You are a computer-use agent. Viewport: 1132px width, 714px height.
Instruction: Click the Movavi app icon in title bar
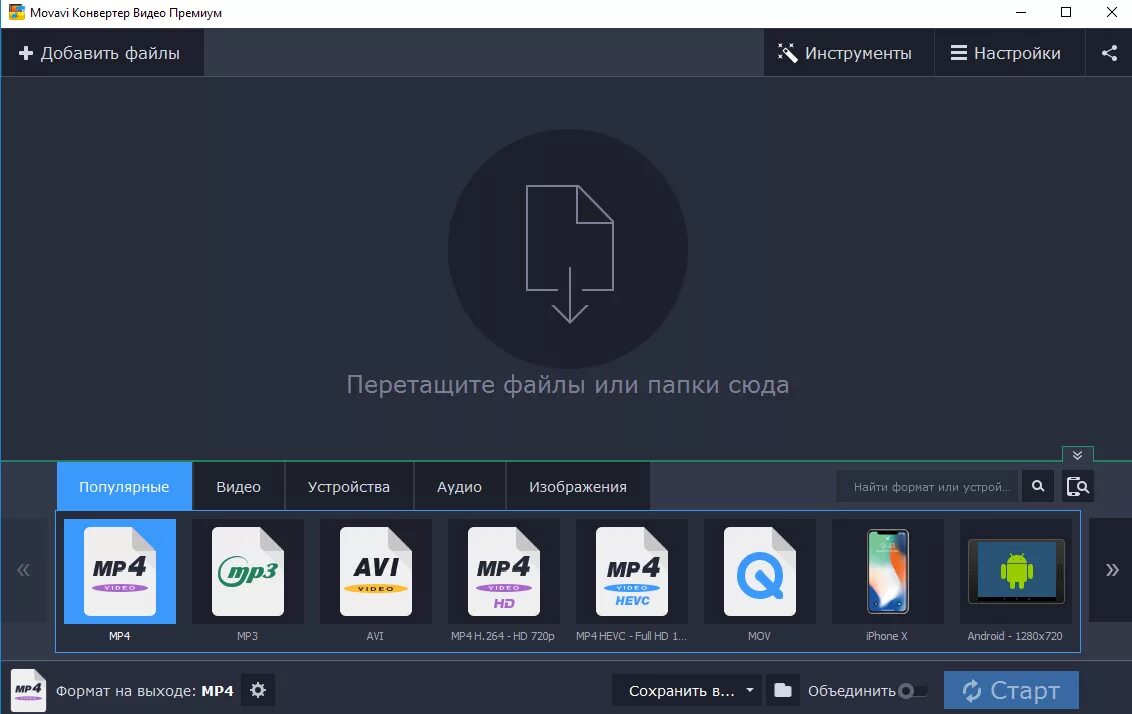[16, 12]
